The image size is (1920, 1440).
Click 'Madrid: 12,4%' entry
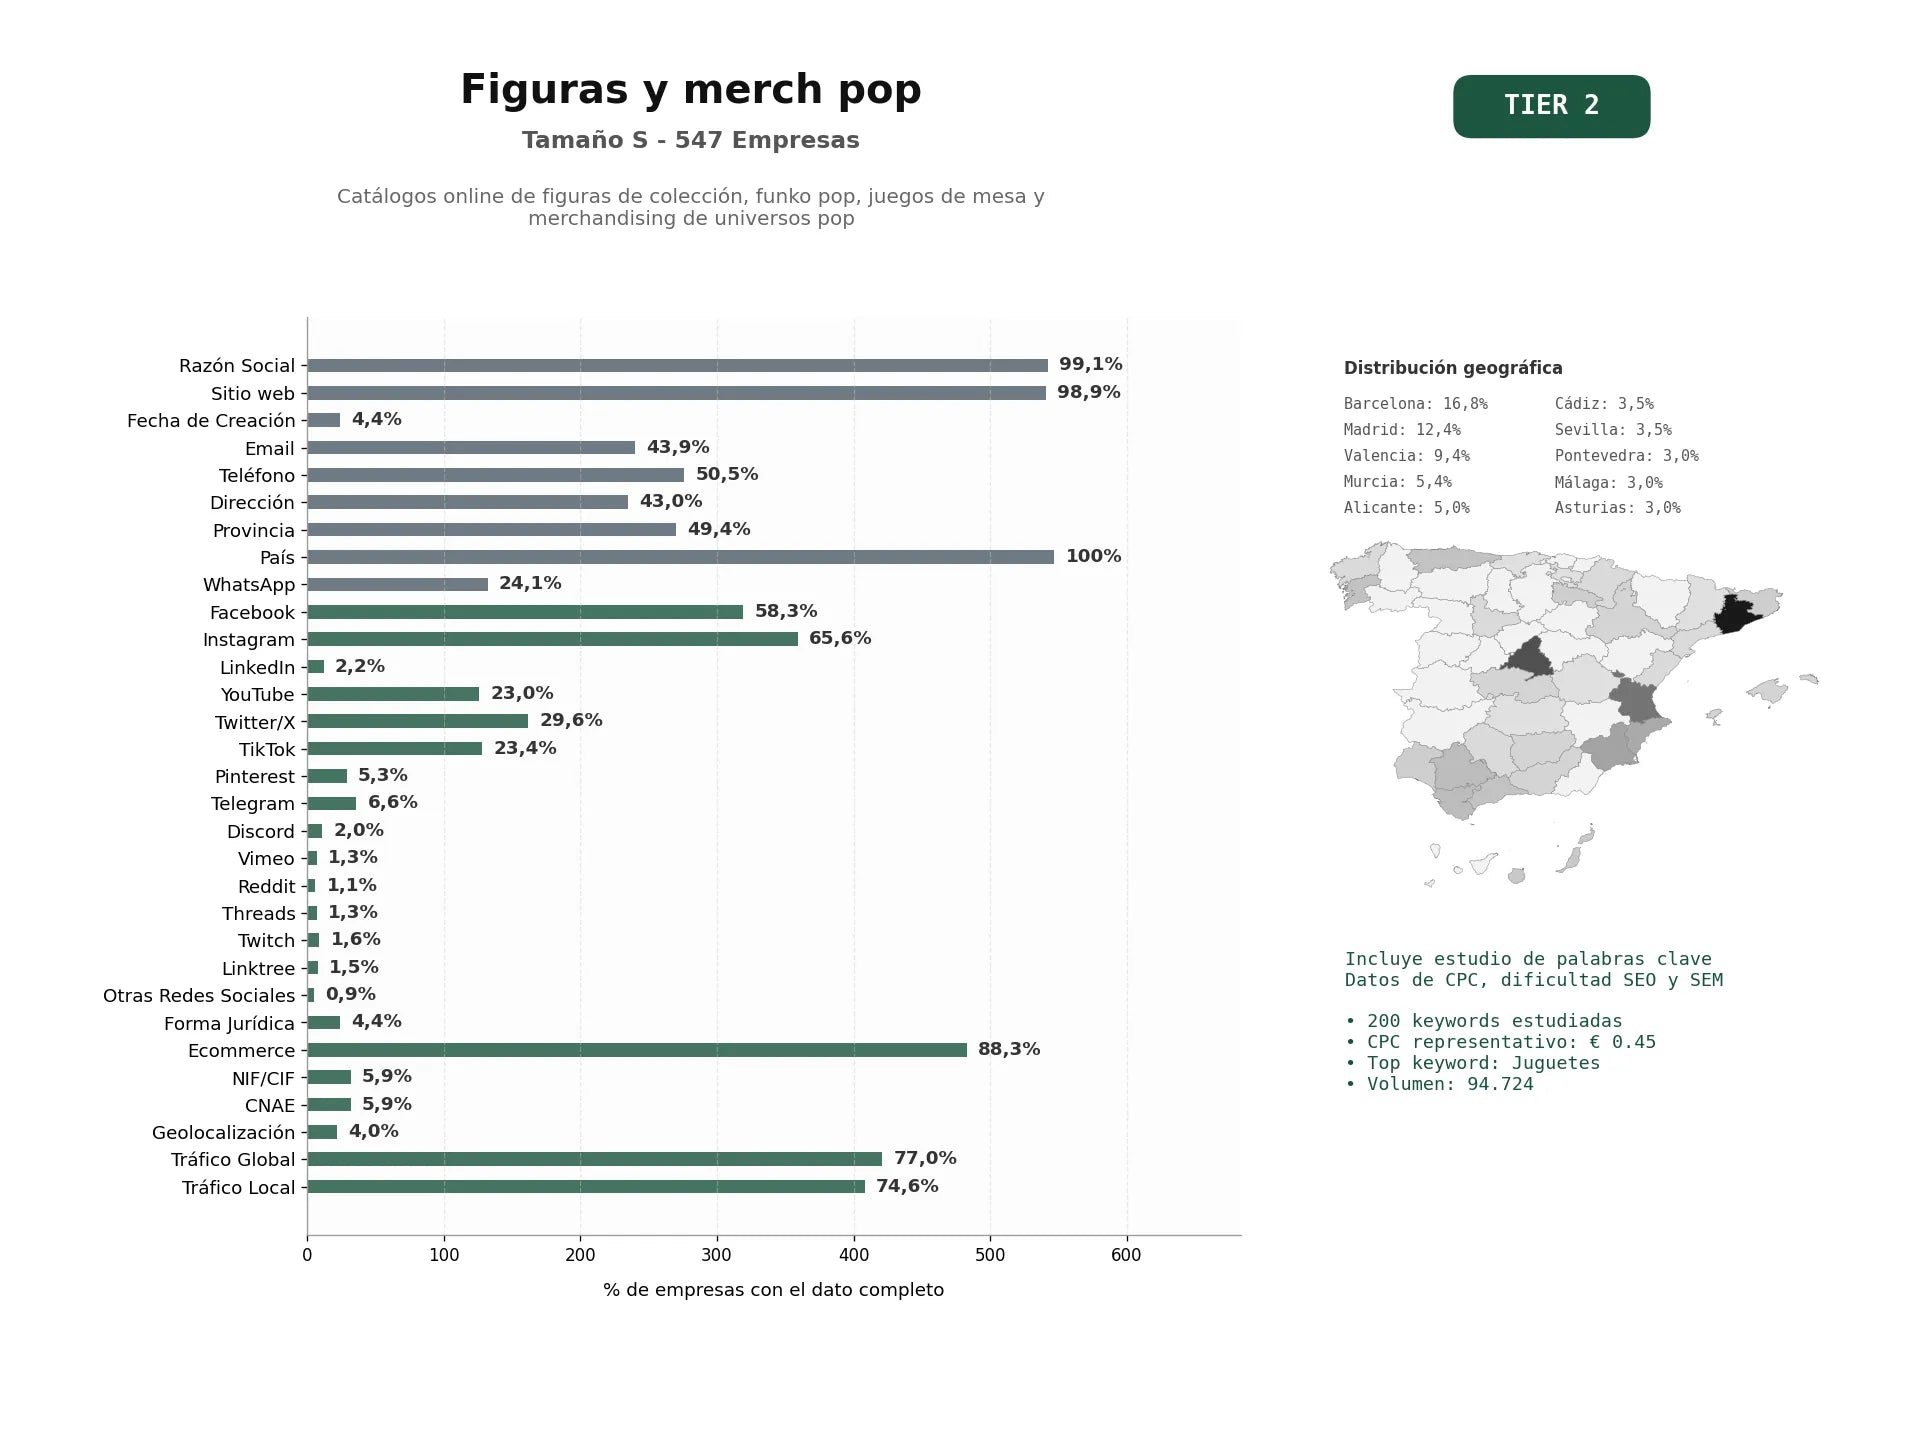pos(1402,430)
